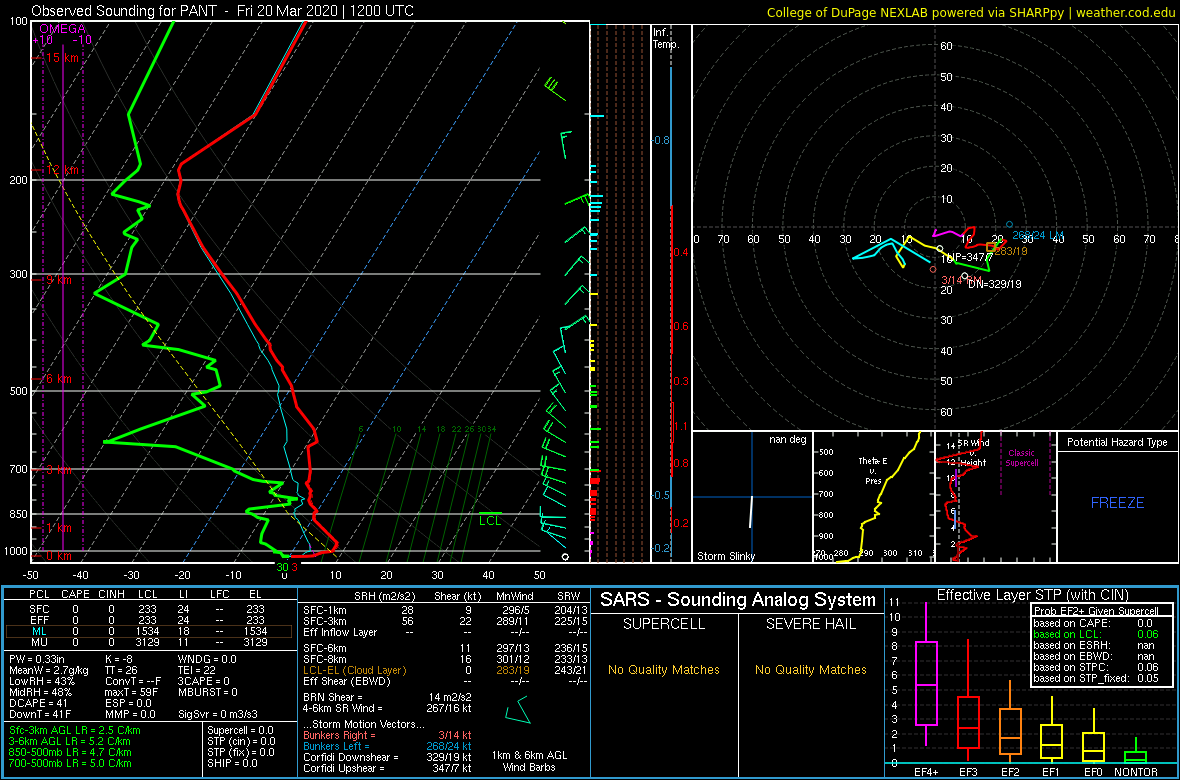Select the orange 'LCL-EL (Cloud Layer)' row
The image size is (1180, 780).
click(444, 670)
